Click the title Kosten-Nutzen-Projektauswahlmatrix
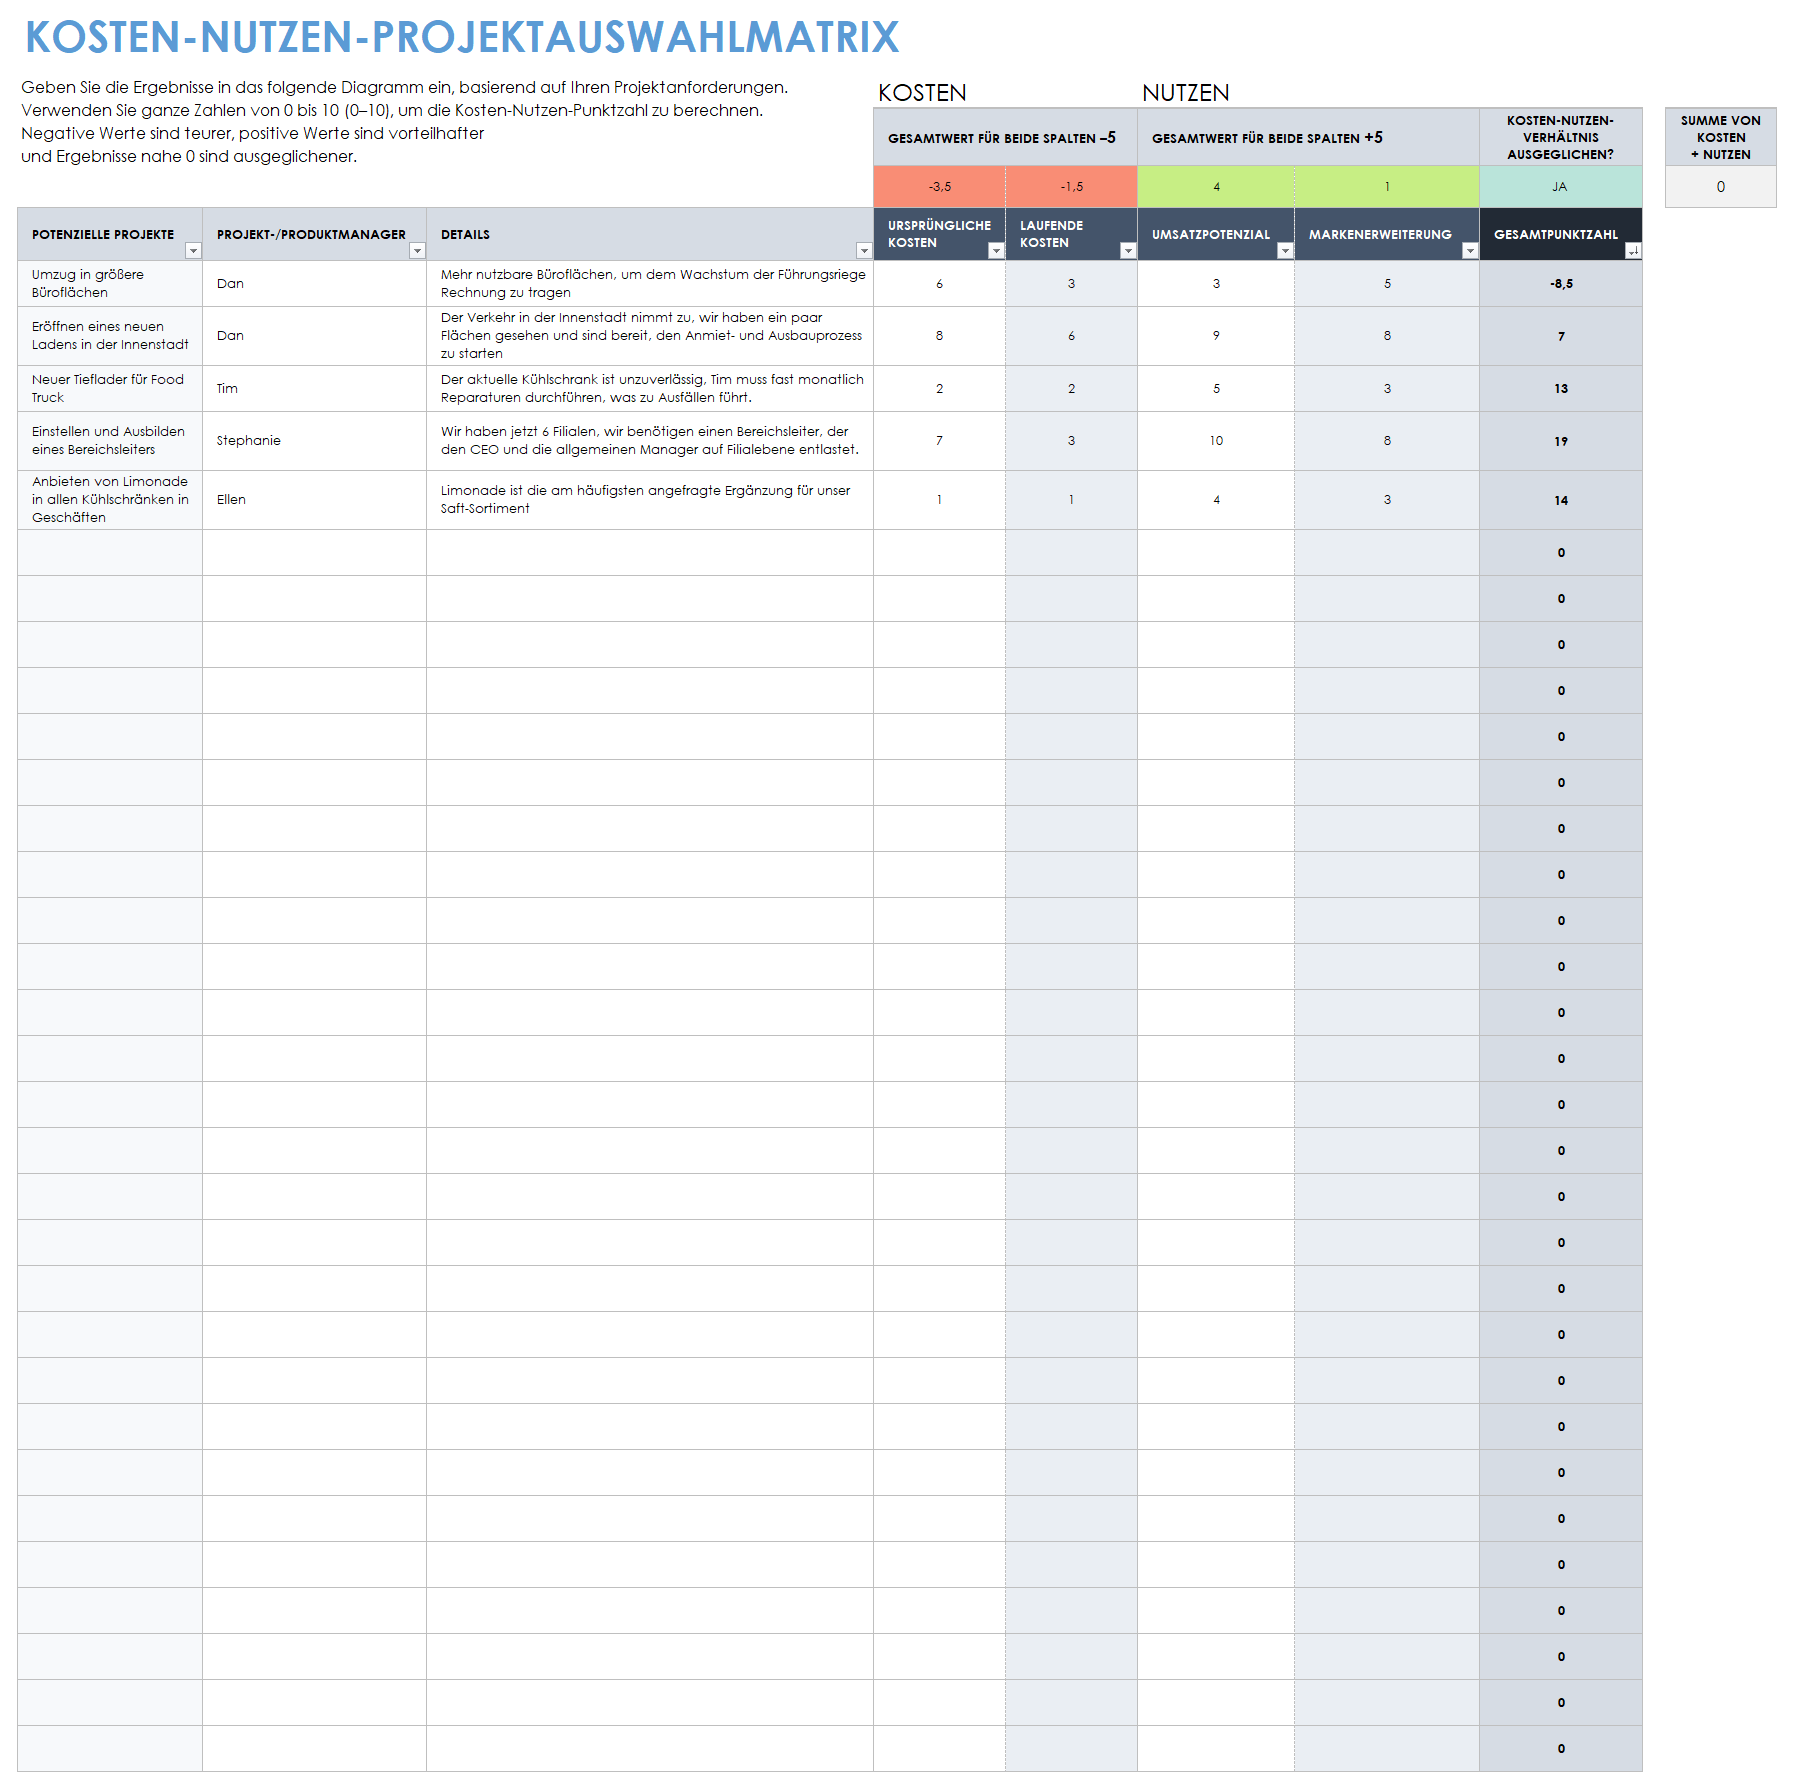Image resolution: width=1794 pixels, height=1785 pixels. tap(462, 37)
